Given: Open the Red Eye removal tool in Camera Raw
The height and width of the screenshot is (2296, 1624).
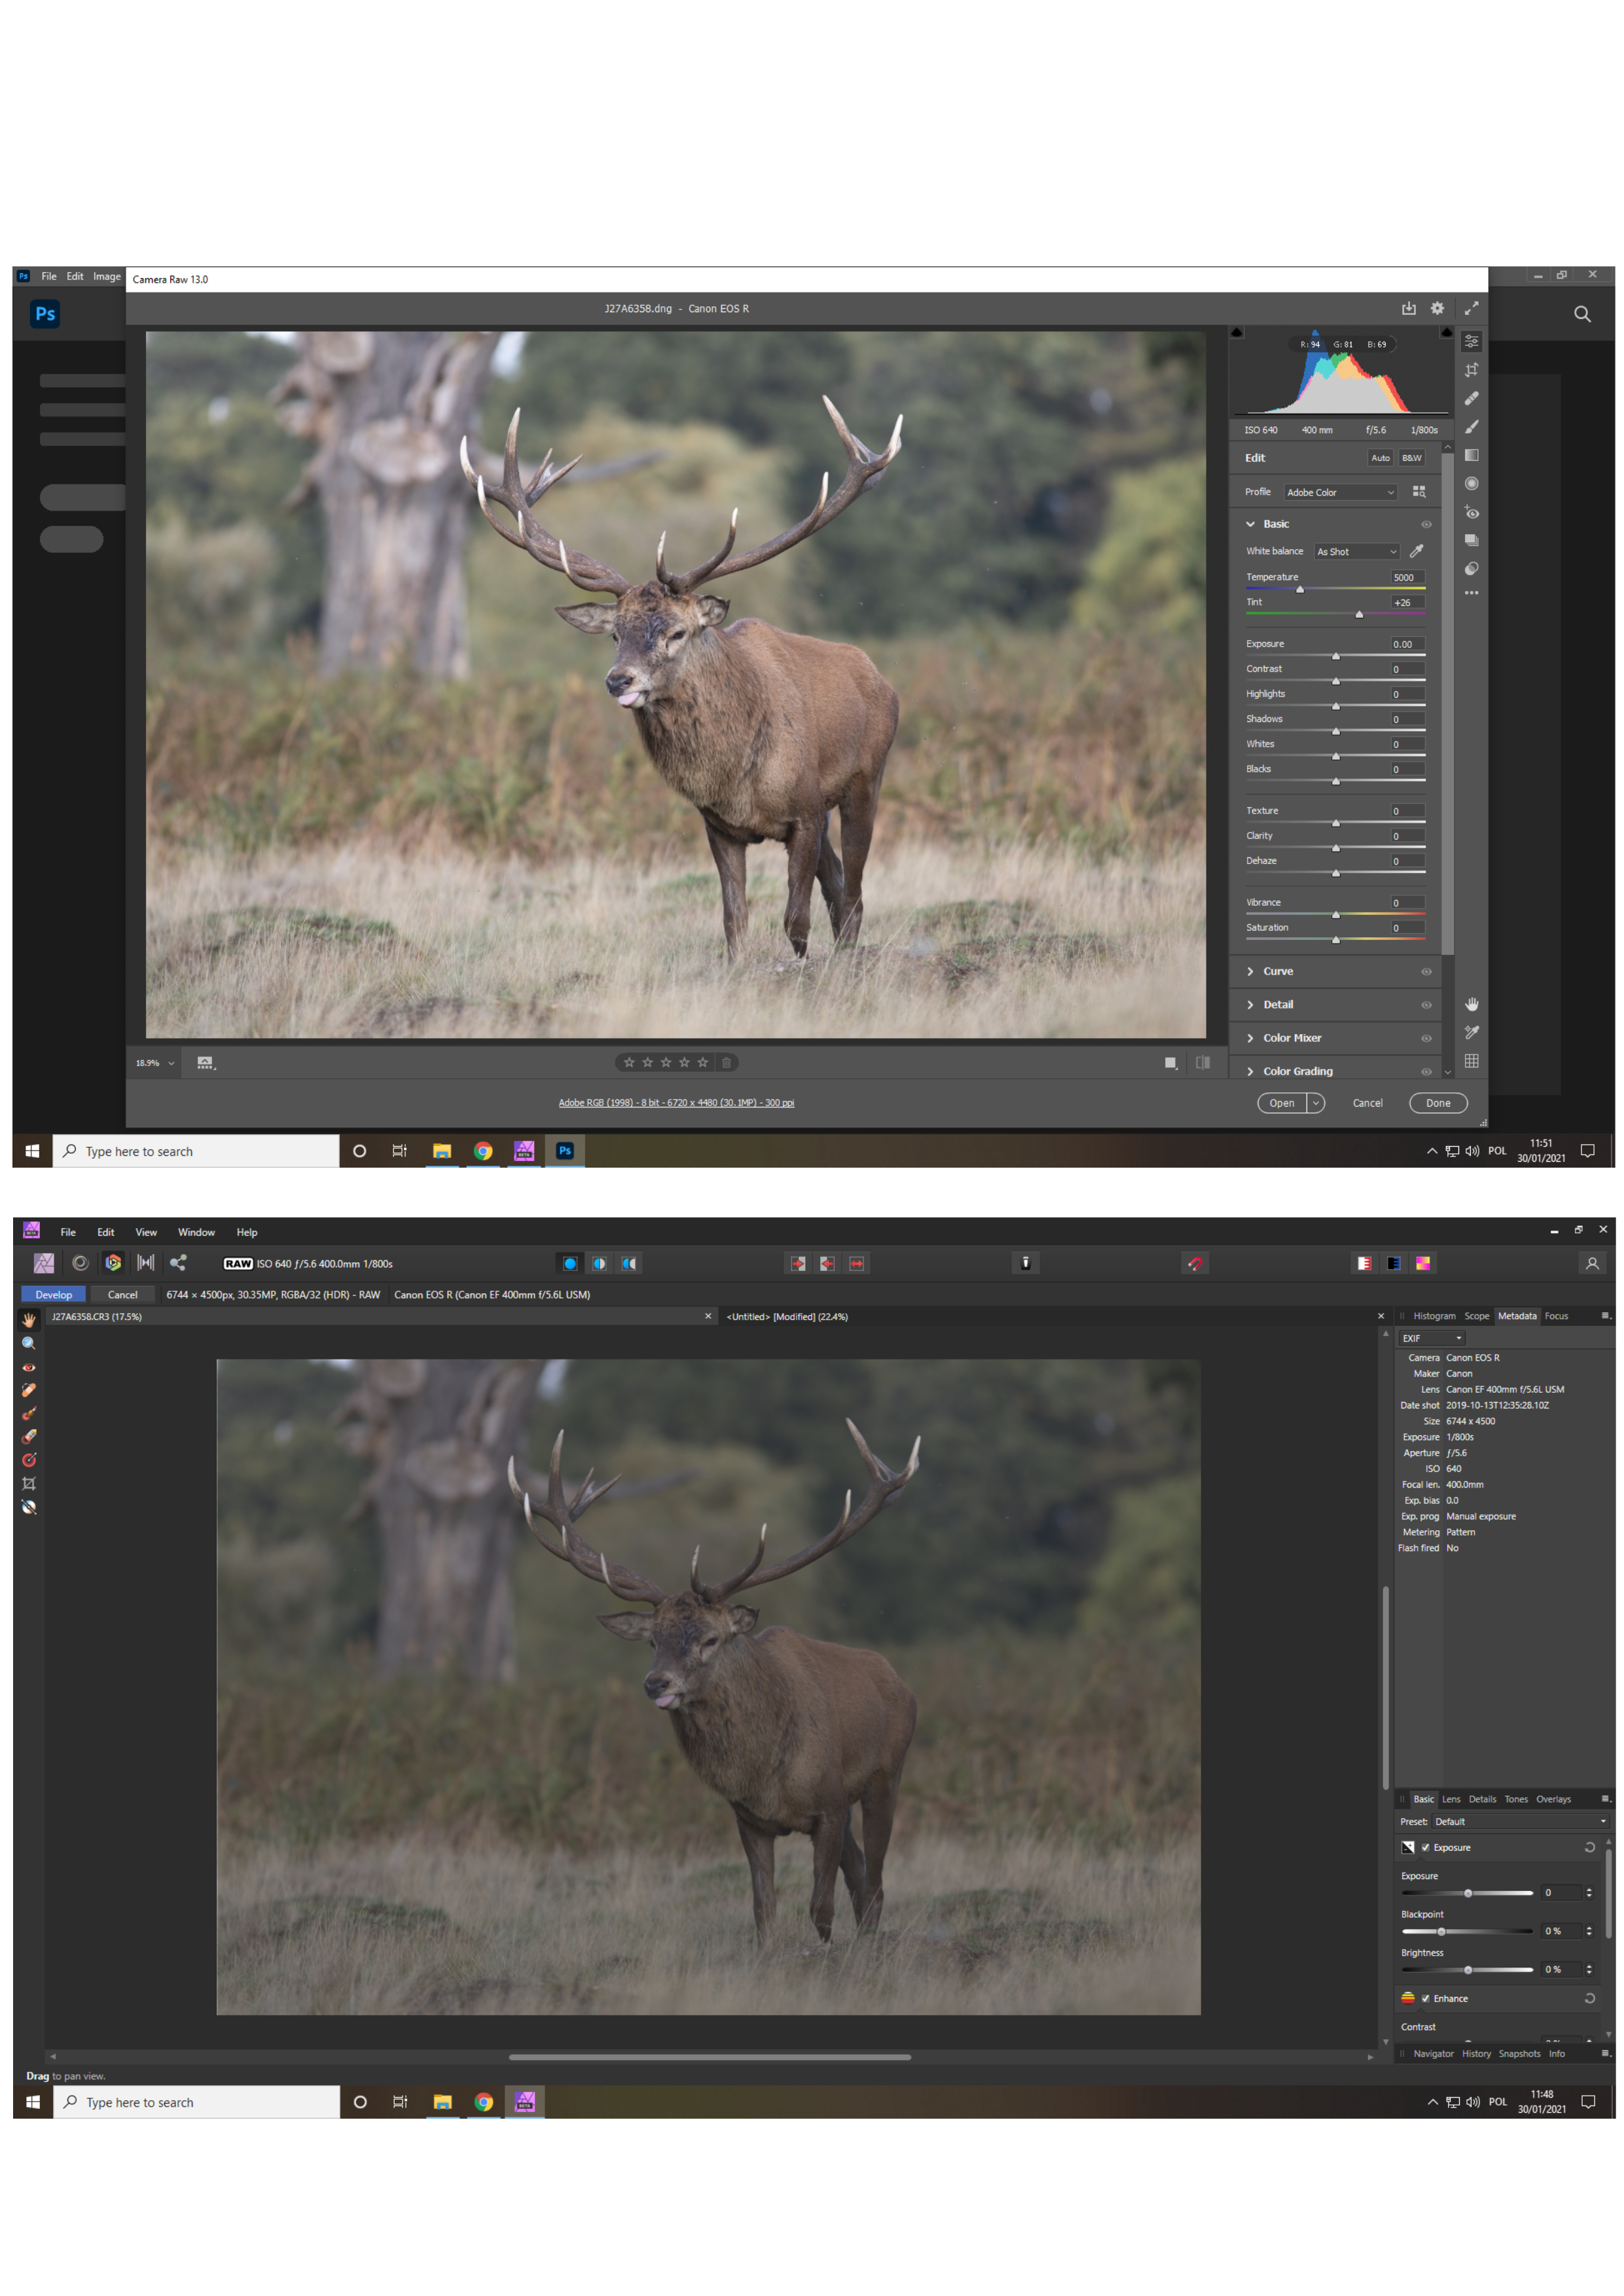Looking at the screenshot, I should click(x=1471, y=512).
